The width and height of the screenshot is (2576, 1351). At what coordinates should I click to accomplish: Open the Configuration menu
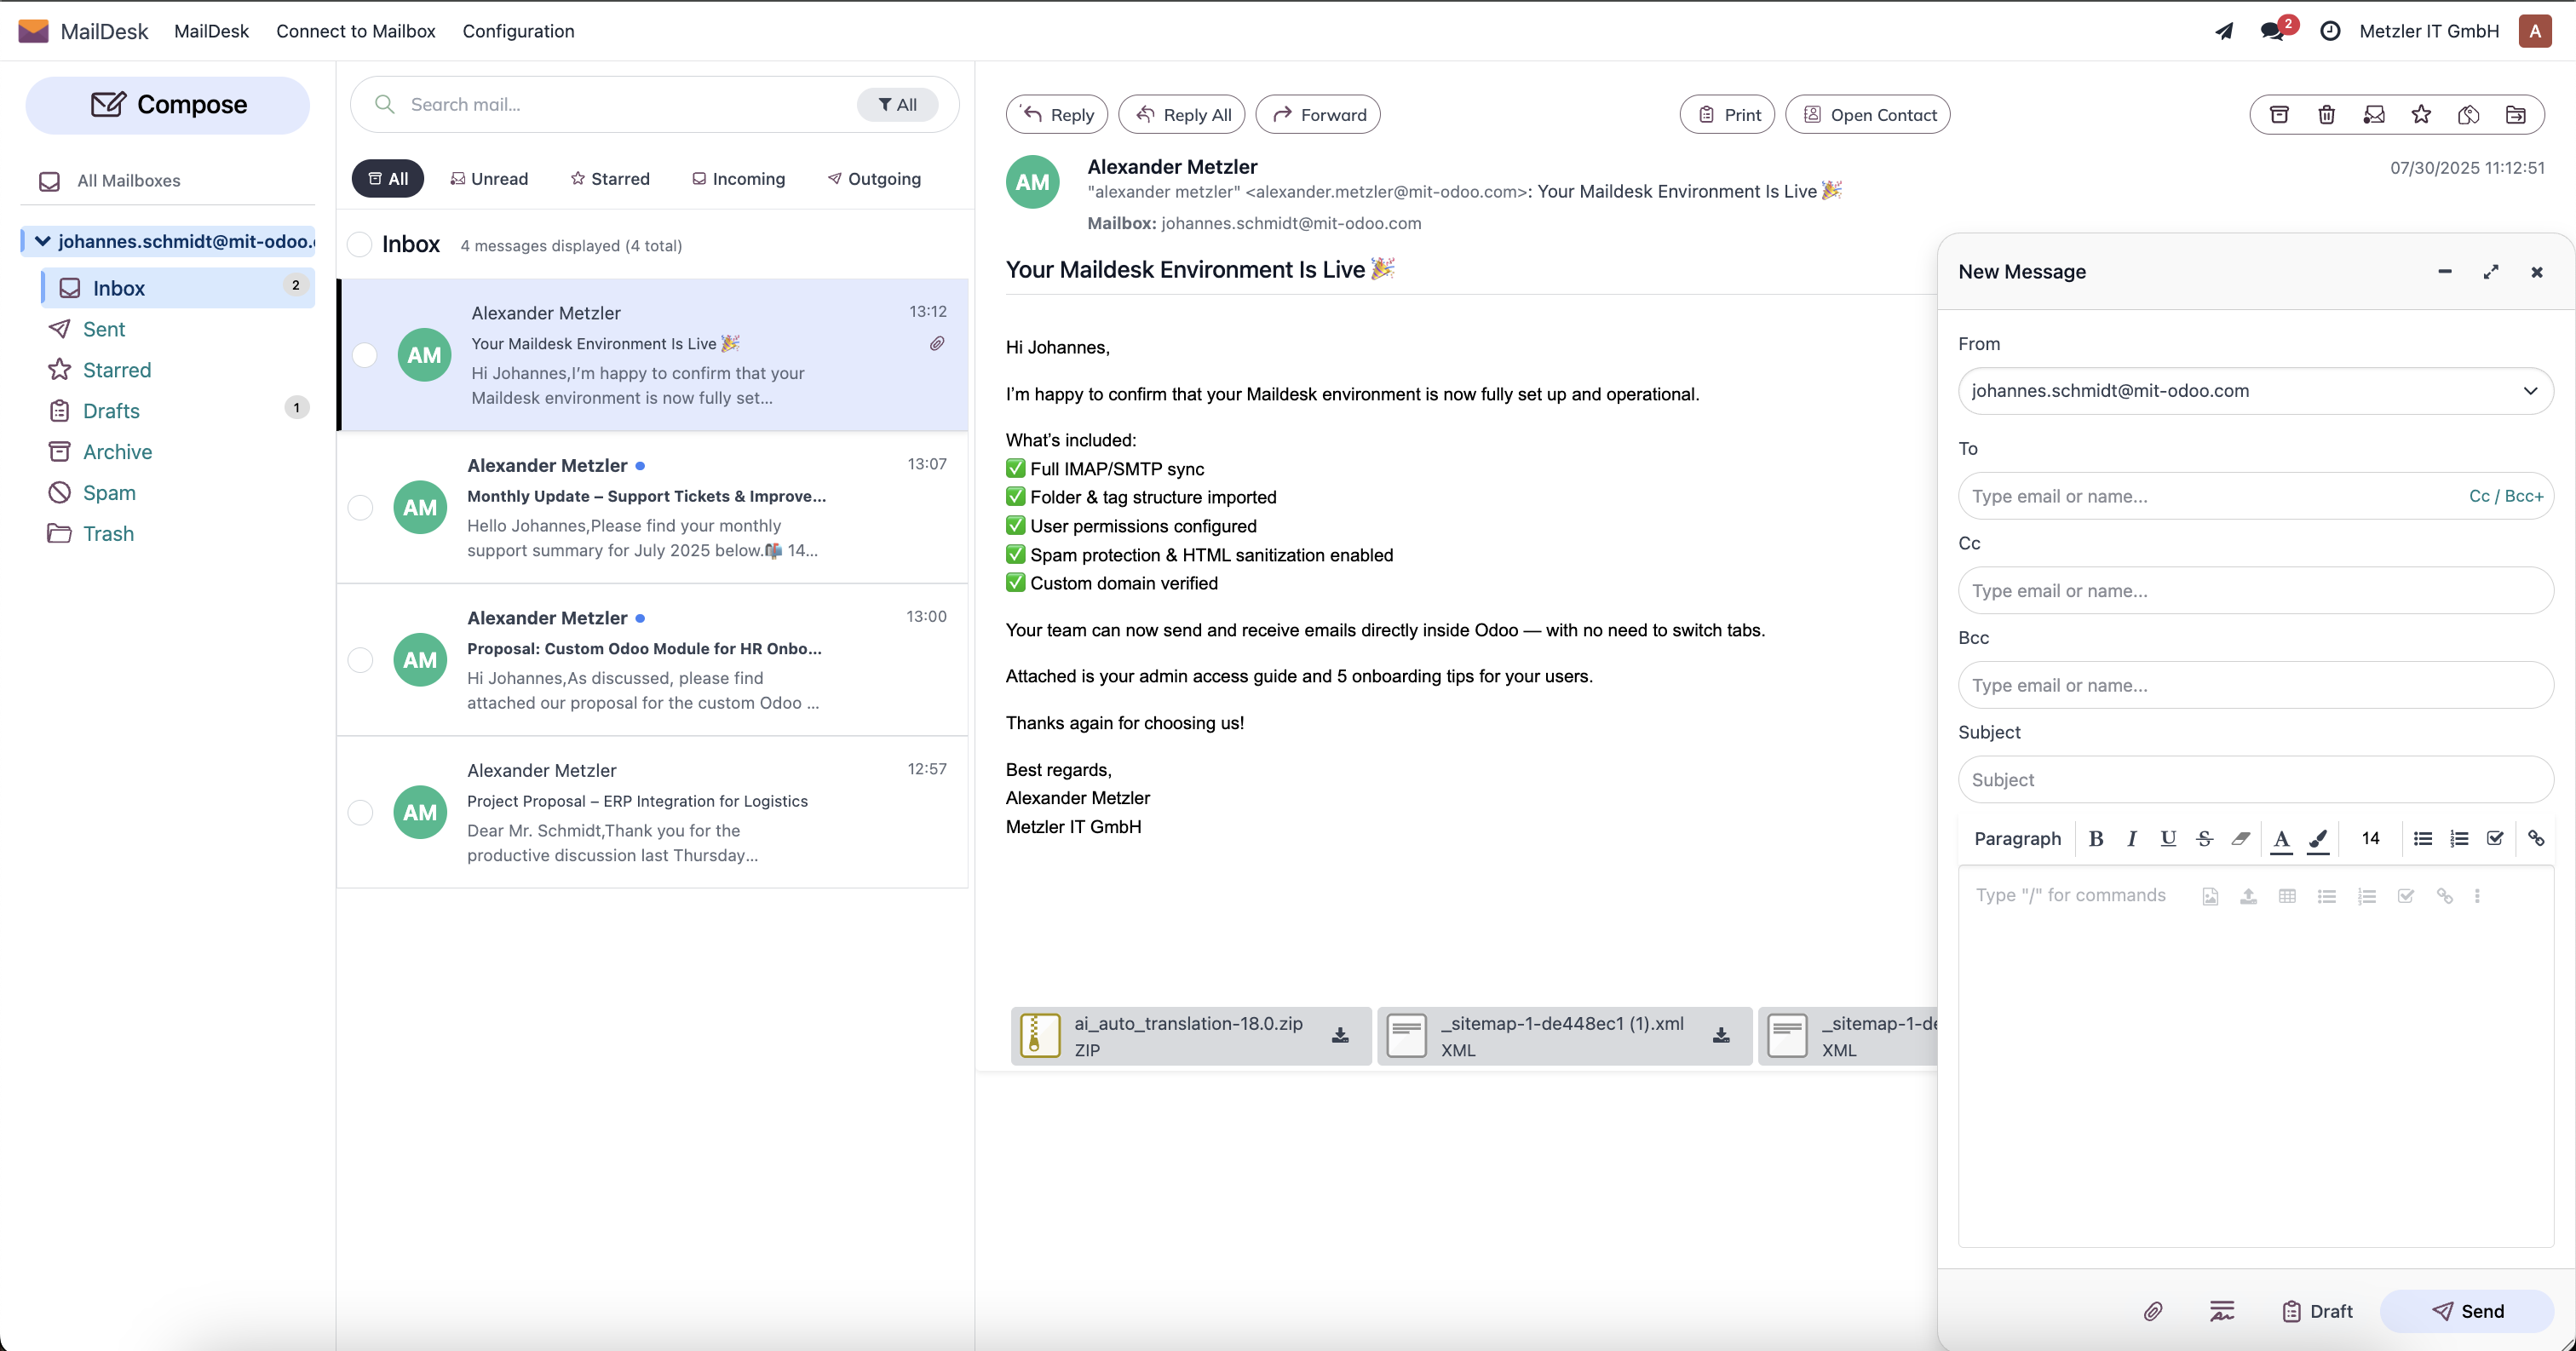click(x=518, y=31)
